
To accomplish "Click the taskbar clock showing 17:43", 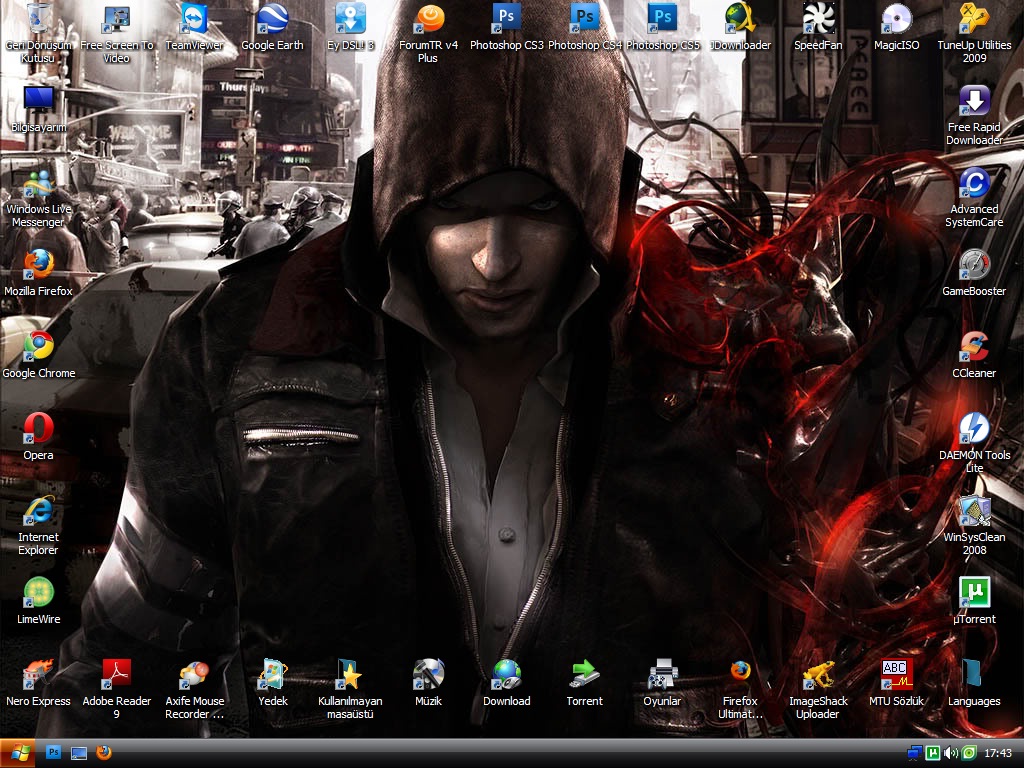I will click(998, 753).
